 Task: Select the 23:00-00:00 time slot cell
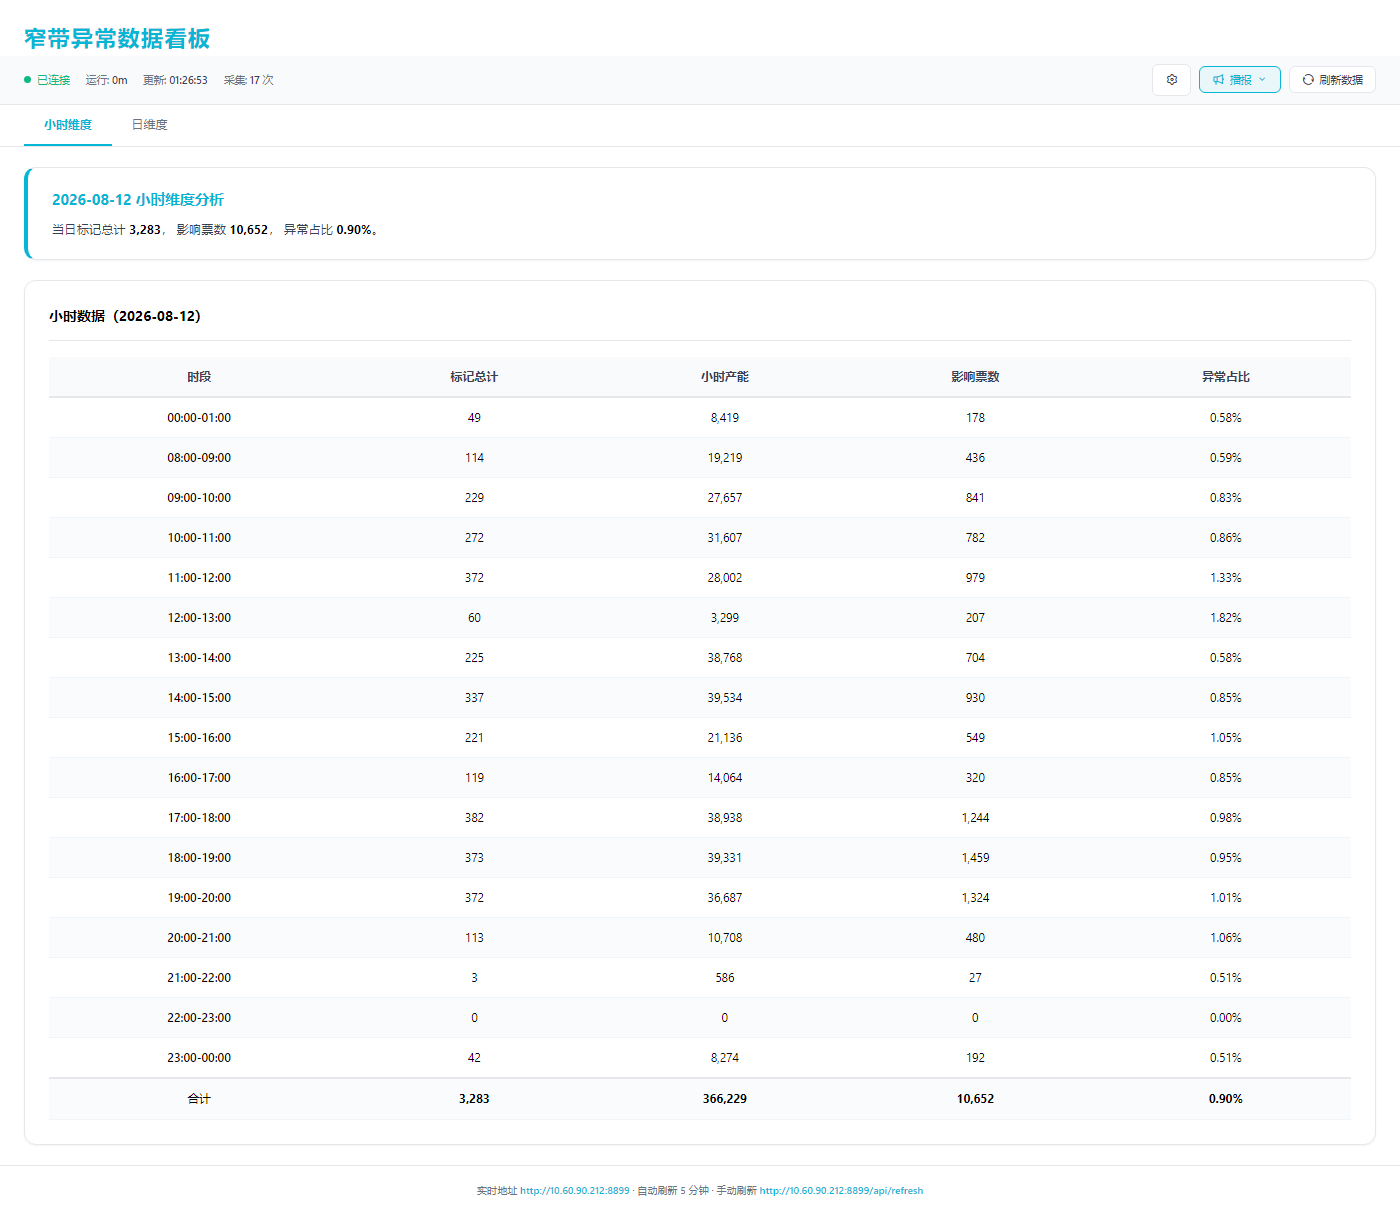199,1058
